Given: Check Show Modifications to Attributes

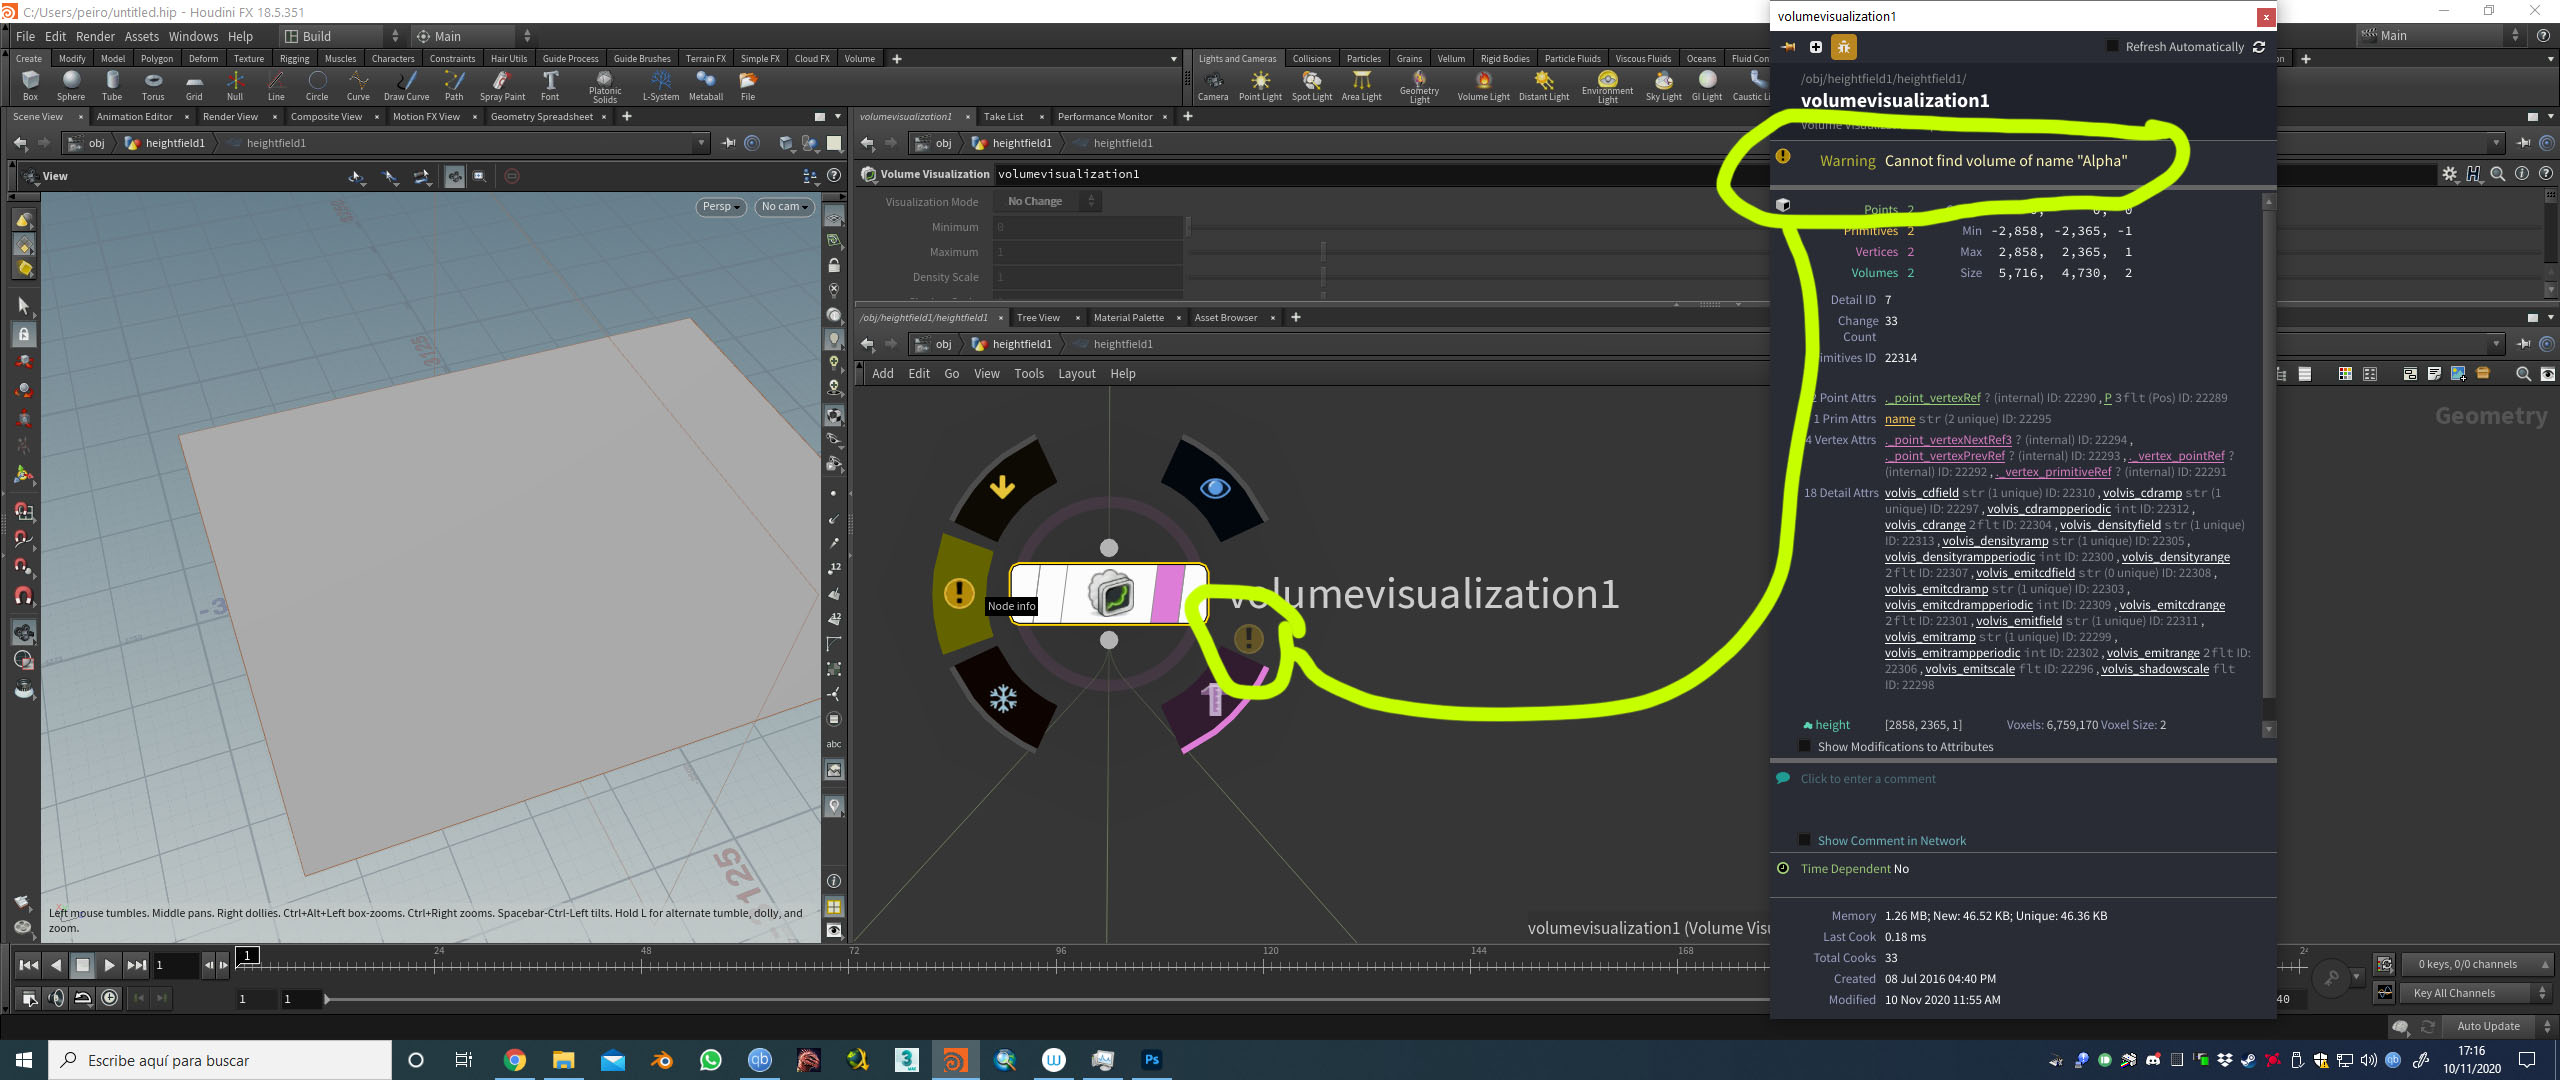Looking at the screenshot, I should point(1804,747).
